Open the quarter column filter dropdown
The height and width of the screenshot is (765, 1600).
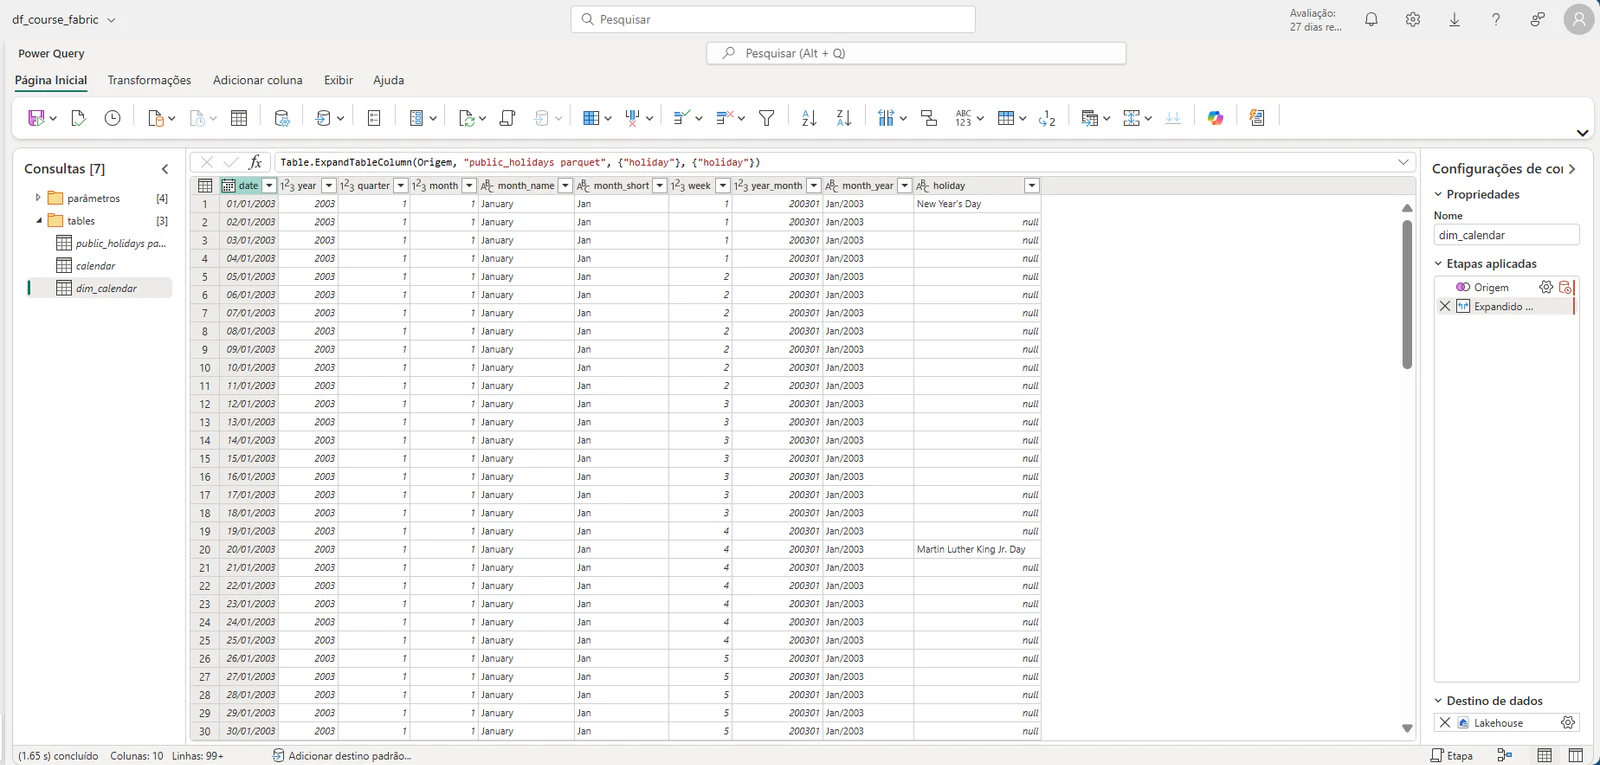pyautogui.click(x=401, y=185)
